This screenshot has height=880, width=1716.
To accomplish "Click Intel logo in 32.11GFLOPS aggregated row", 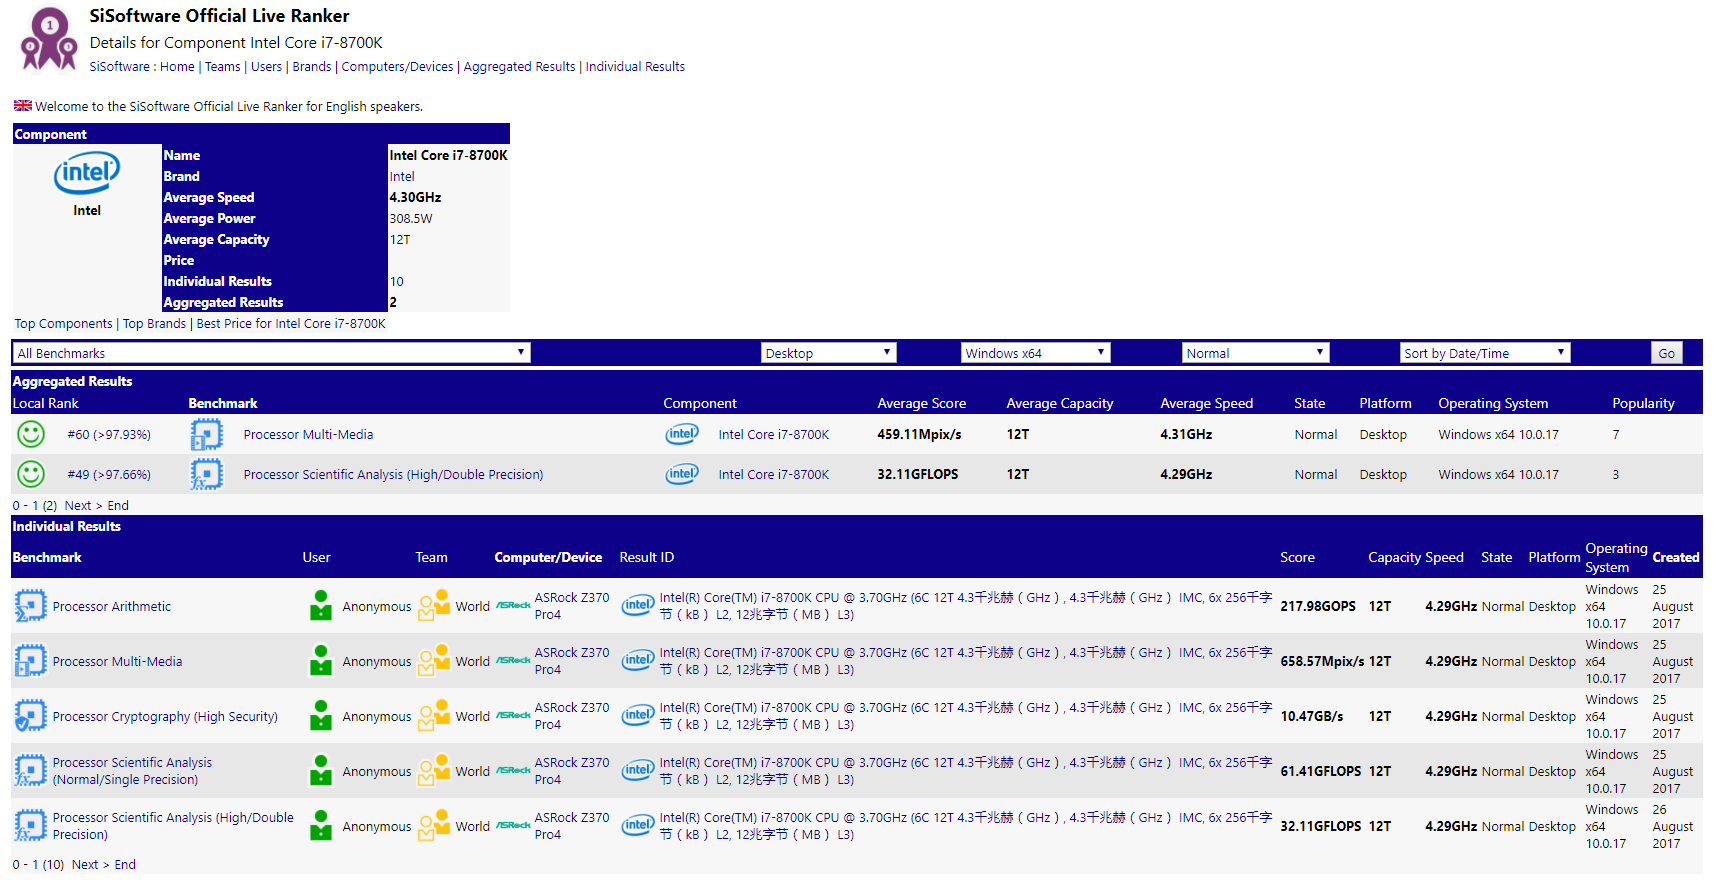I will [682, 474].
